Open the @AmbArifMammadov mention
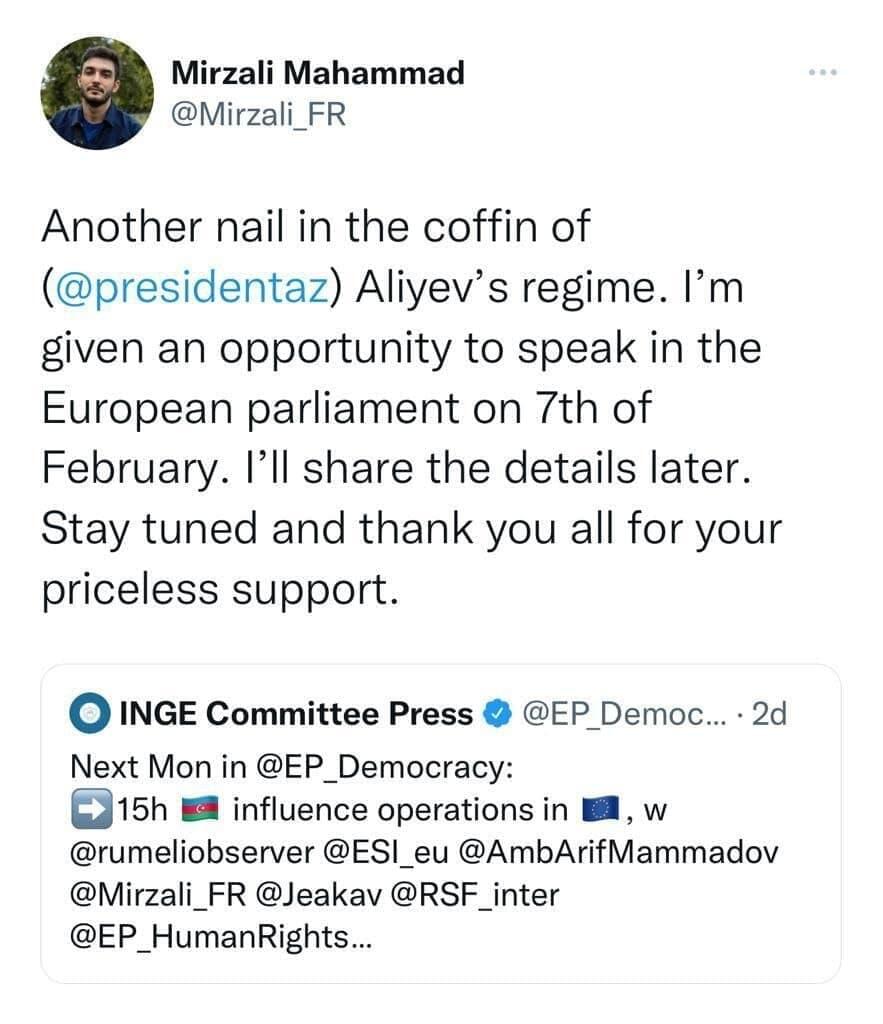883x1024 pixels. [618, 852]
